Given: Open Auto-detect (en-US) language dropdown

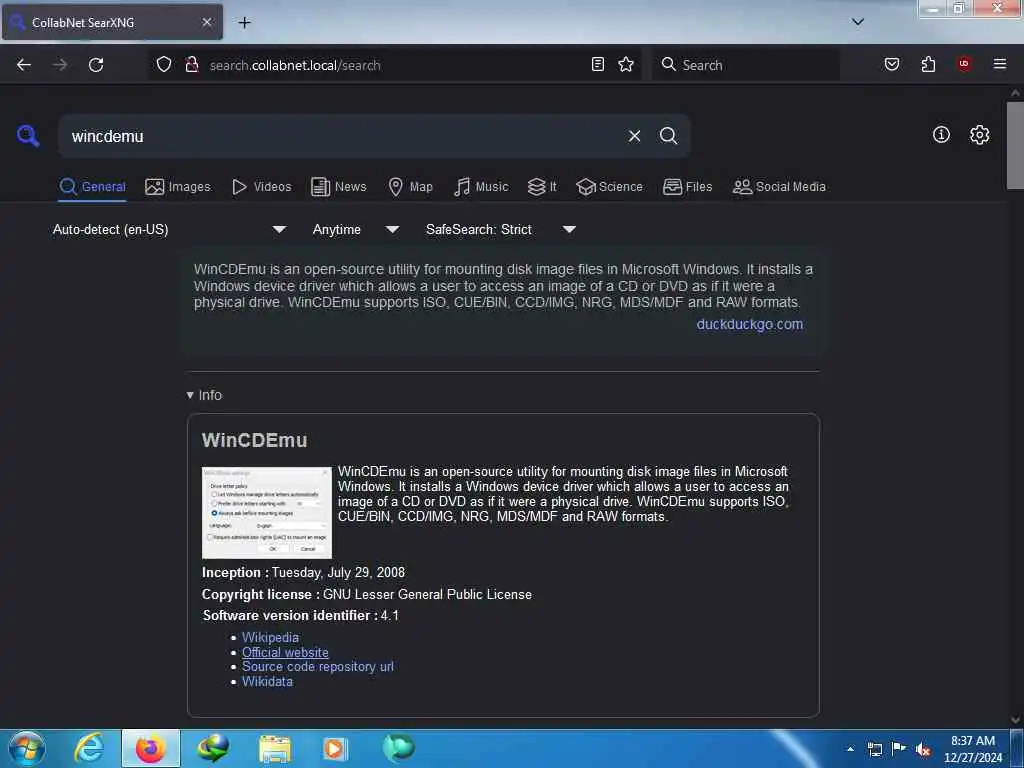Looking at the screenshot, I should point(169,229).
